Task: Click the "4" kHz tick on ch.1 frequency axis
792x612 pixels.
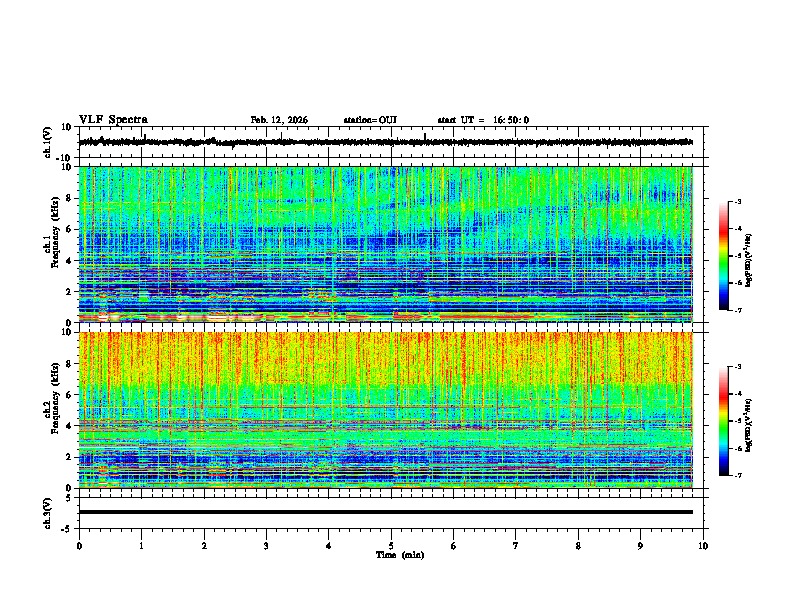Action: [70, 261]
